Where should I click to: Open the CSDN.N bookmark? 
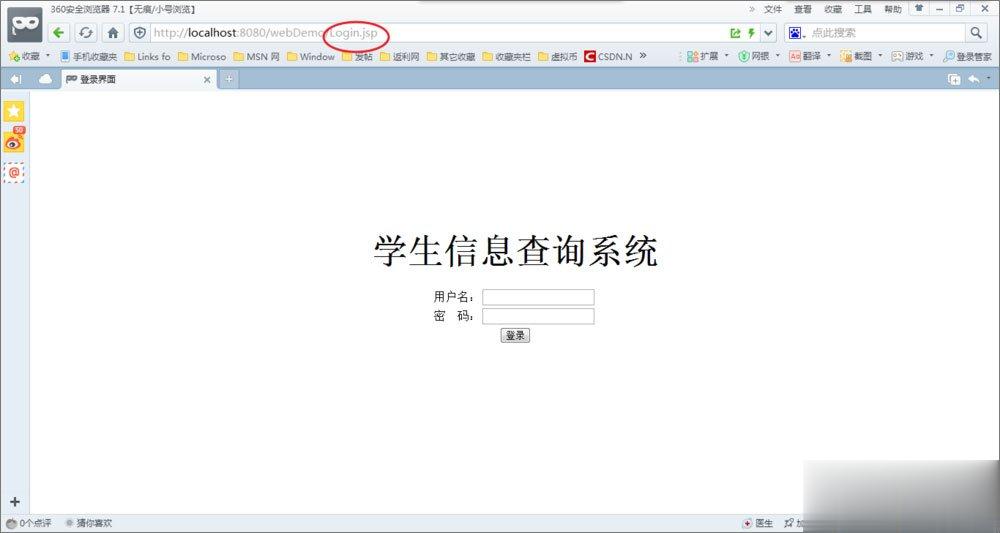pyautogui.click(x=608, y=56)
